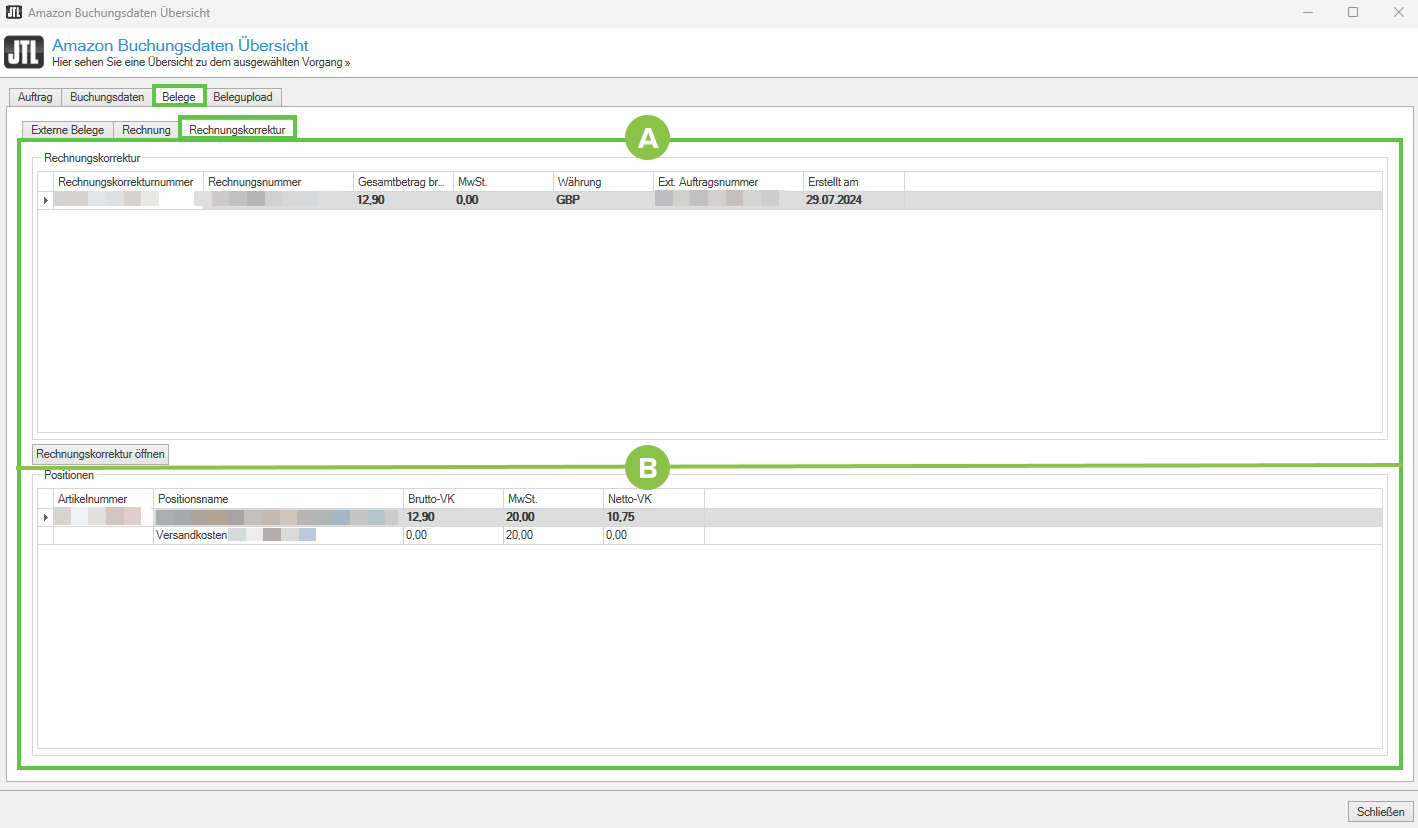The image size is (1418, 828).
Task: Switch to the Buchungsdaten tab
Action: click(x=107, y=97)
